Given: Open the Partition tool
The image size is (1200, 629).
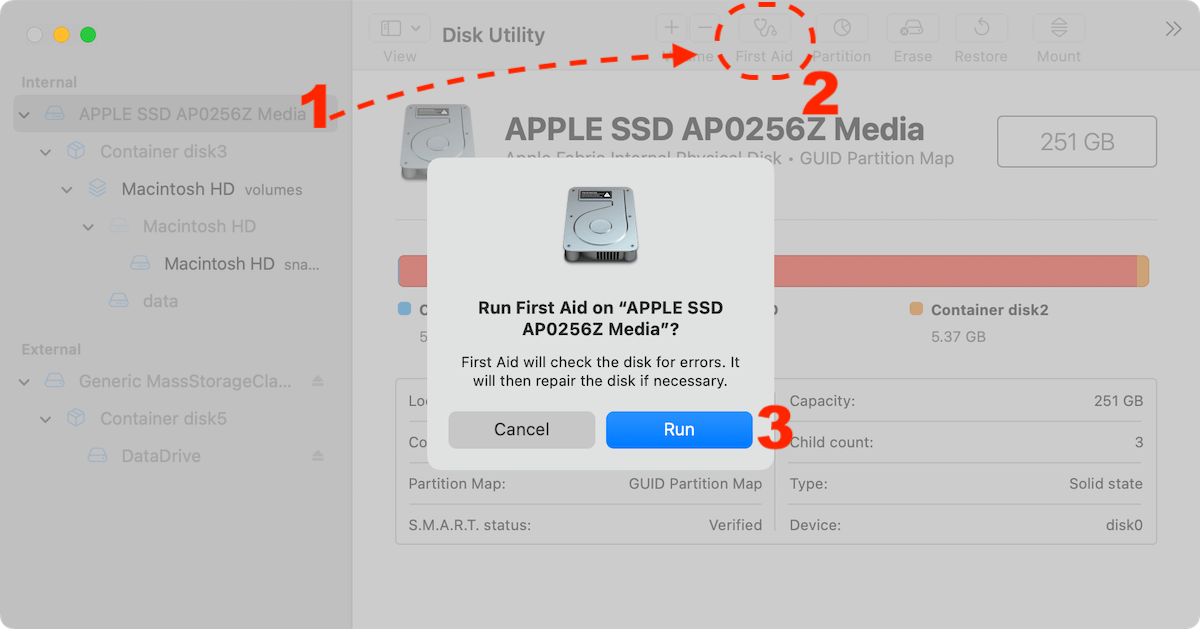Looking at the screenshot, I should coord(841,27).
